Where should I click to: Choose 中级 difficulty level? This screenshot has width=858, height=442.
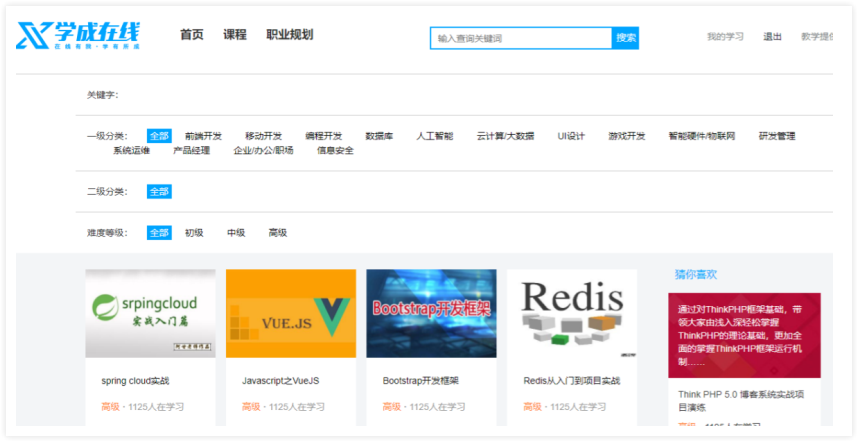(x=236, y=232)
